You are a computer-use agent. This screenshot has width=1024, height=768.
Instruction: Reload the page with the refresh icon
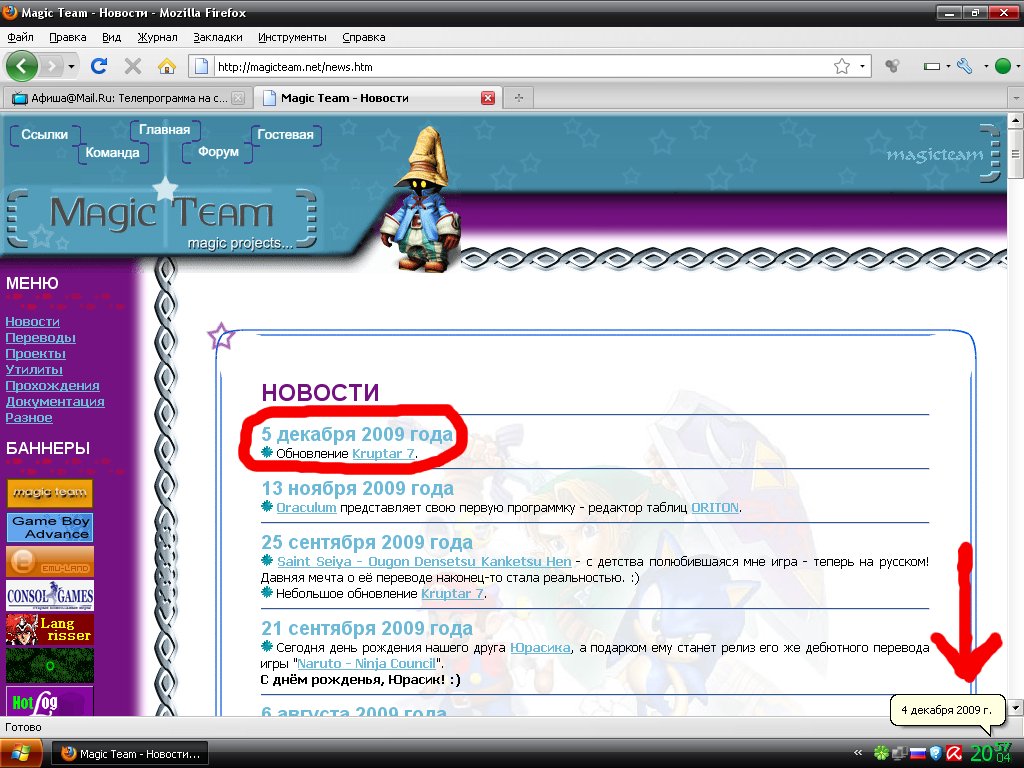(98, 66)
